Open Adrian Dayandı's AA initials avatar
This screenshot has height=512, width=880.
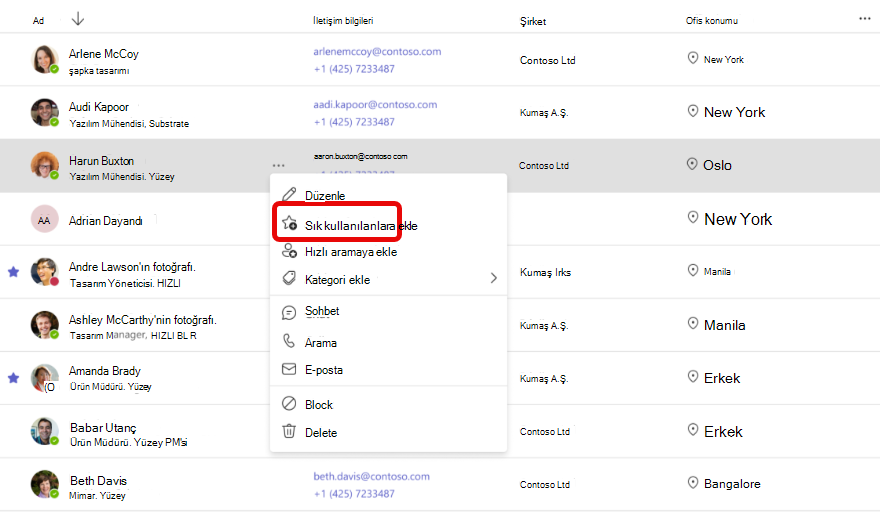44,219
